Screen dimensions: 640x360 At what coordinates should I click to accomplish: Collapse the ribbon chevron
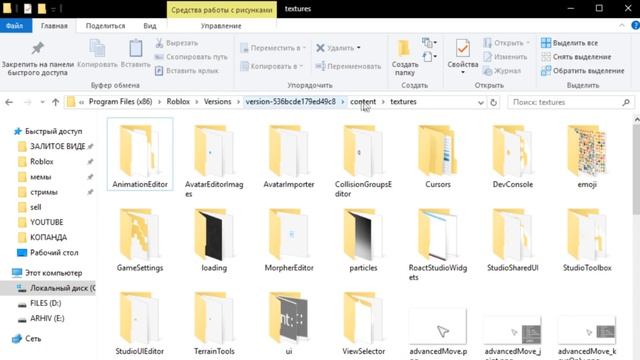coord(621,25)
